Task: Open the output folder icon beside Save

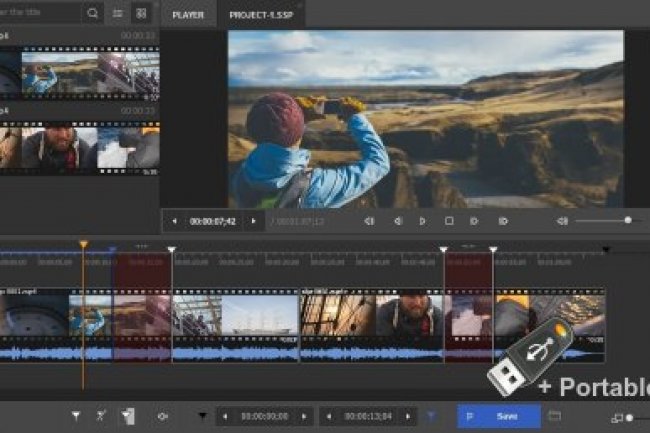Action: pos(555,416)
